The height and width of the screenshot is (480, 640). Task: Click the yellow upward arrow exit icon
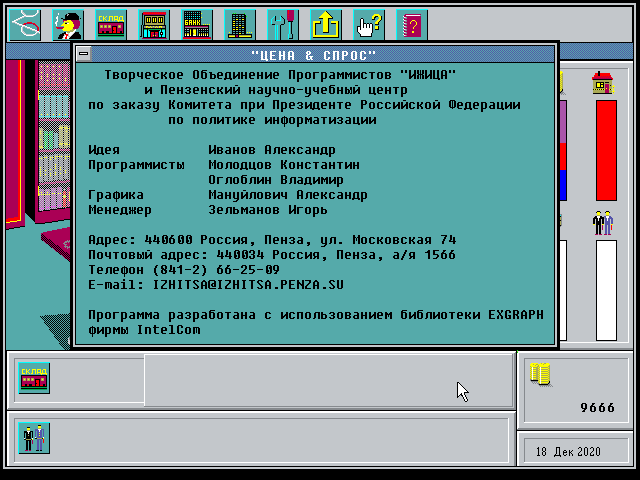[326, 25]
